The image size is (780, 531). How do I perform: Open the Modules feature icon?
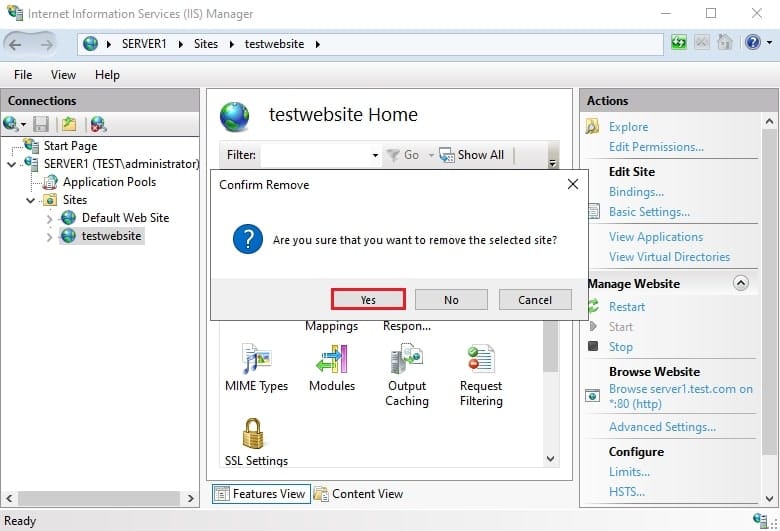tap(332, 368)
